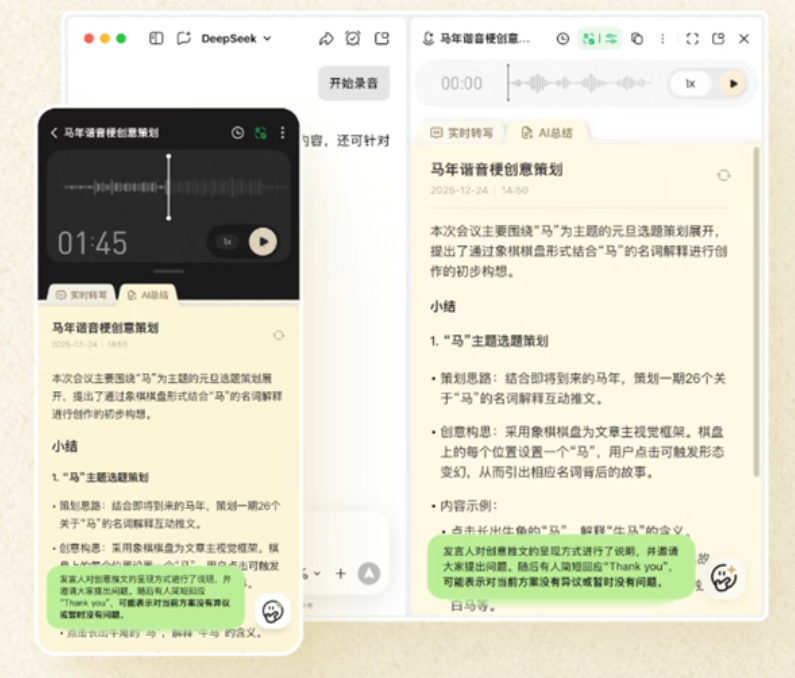This screenshot has width=795, height=678.
Task: Enter fullscreen with the expand icon
Action: (x=692, y=39)
